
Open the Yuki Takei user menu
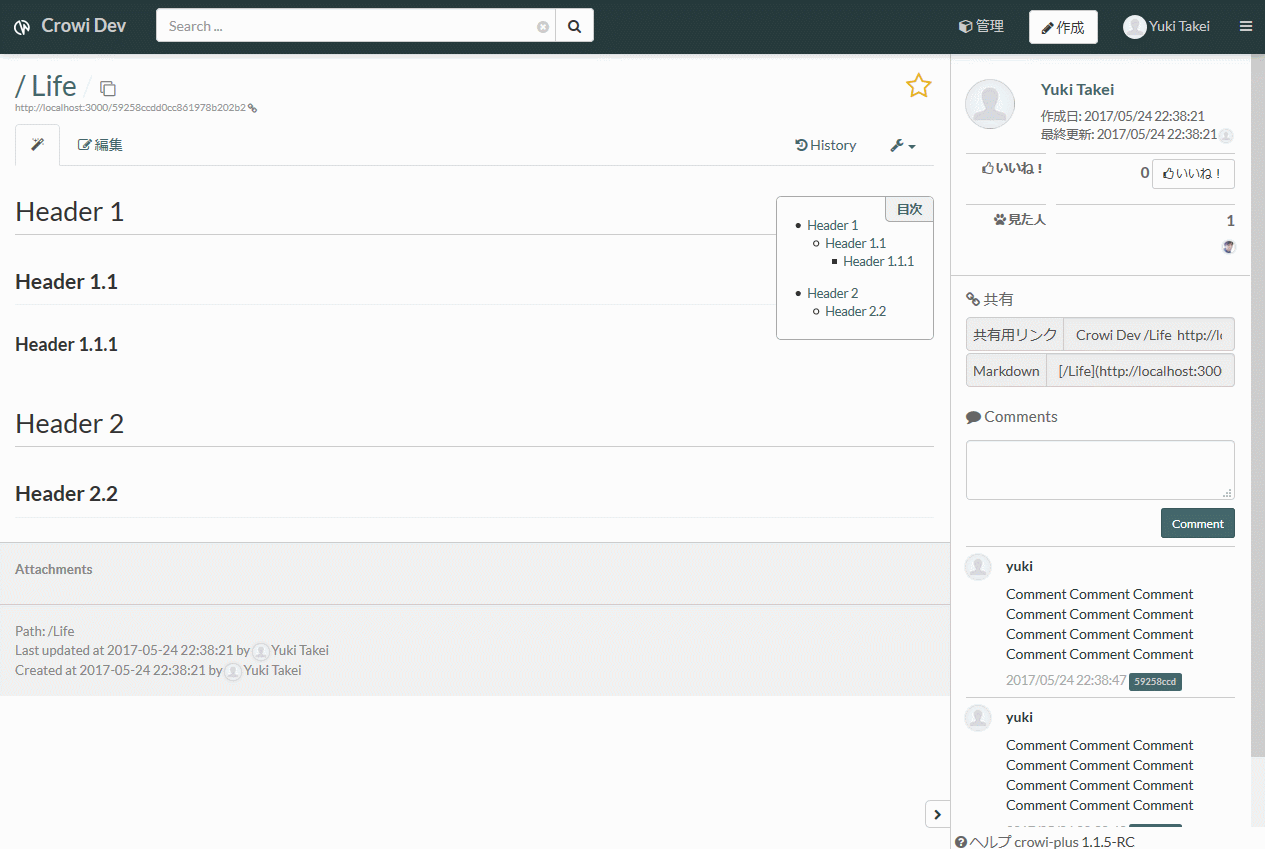point(1167,27)
